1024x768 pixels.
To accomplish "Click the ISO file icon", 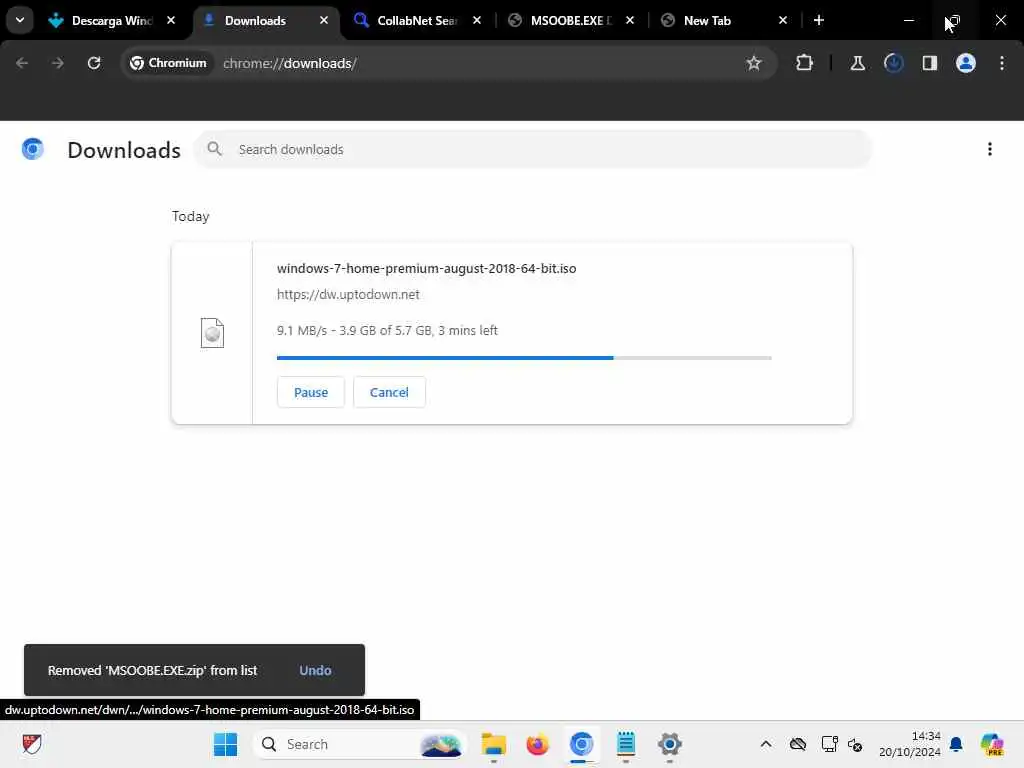I will pos(212,333).
